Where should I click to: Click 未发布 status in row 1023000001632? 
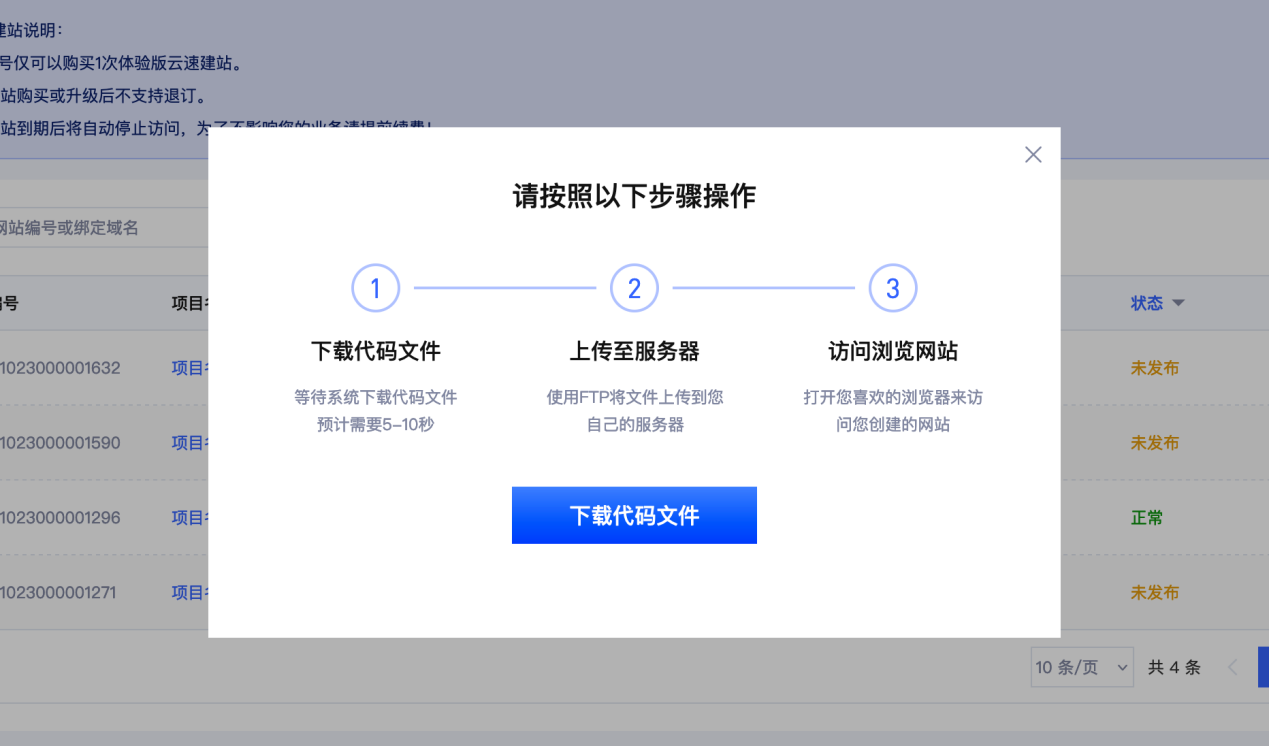point(1154,368)
